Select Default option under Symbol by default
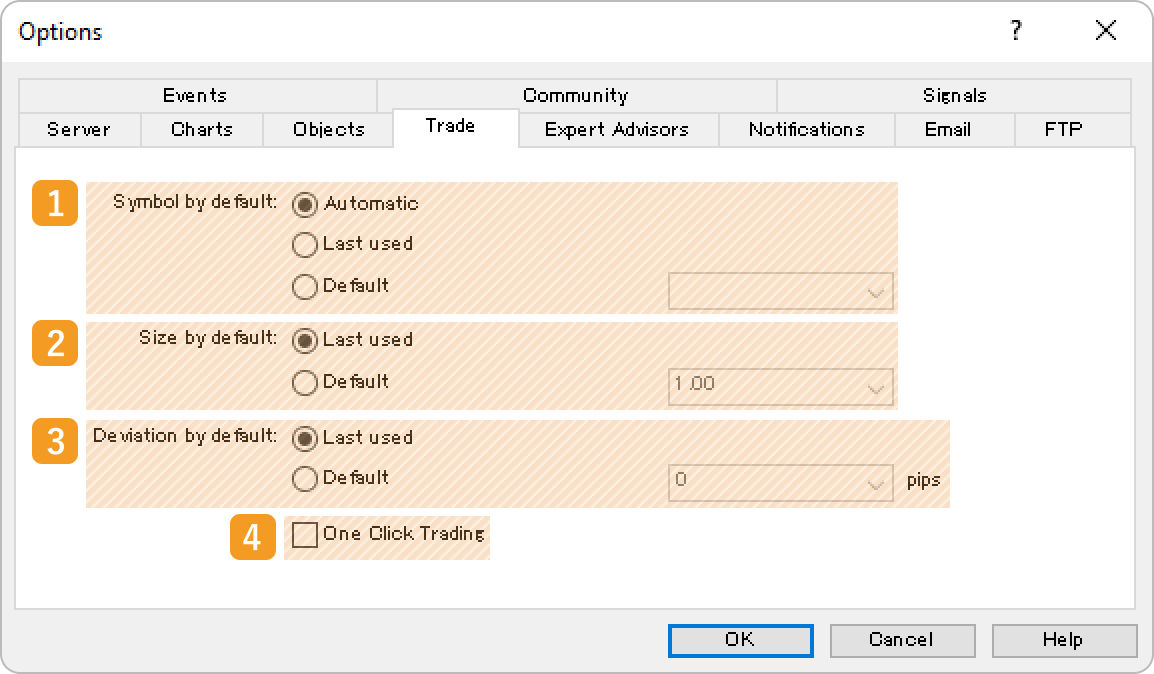1154x674 pixels. pos(304,286)
